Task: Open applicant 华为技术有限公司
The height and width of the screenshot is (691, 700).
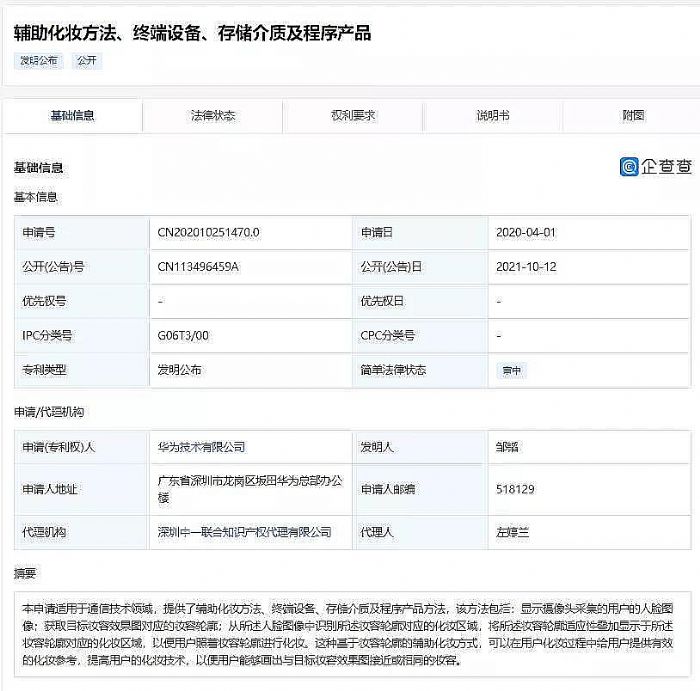Action: pyautogui.click(x=201, y=447)
